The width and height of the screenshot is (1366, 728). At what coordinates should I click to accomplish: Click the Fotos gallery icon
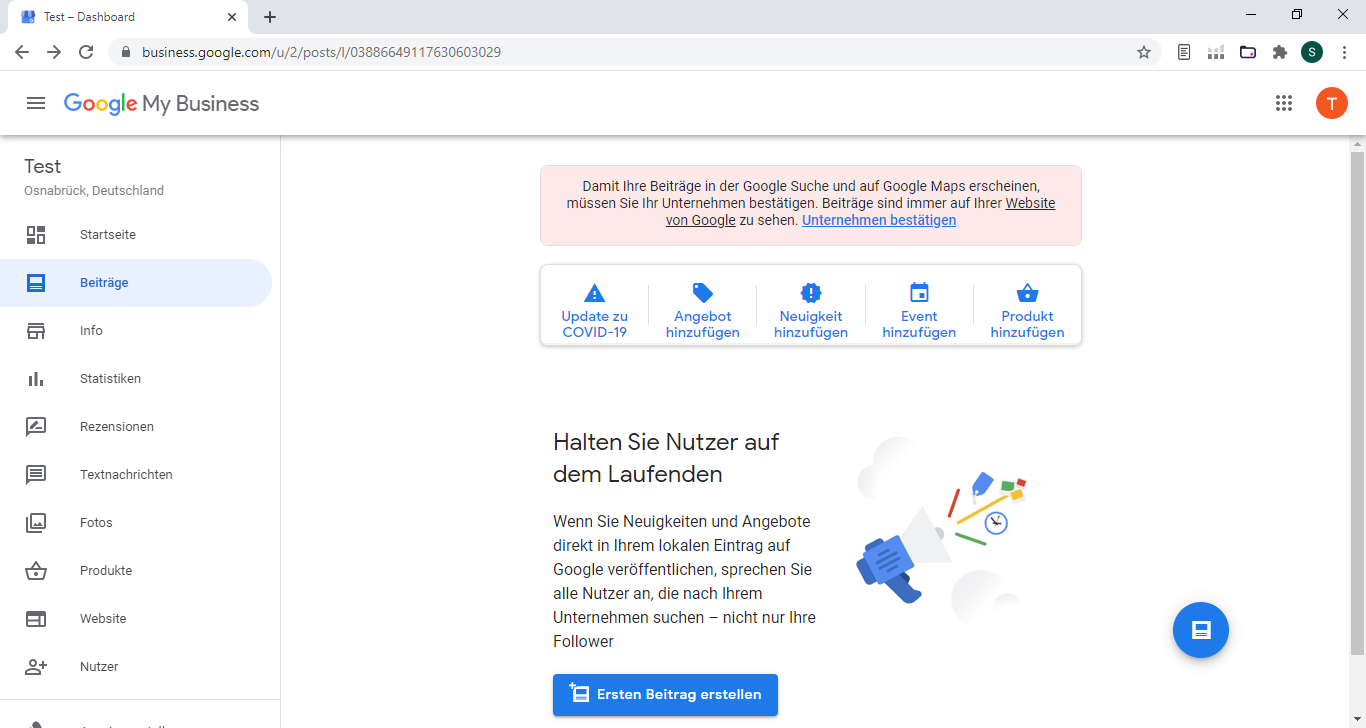click(36, 523)
